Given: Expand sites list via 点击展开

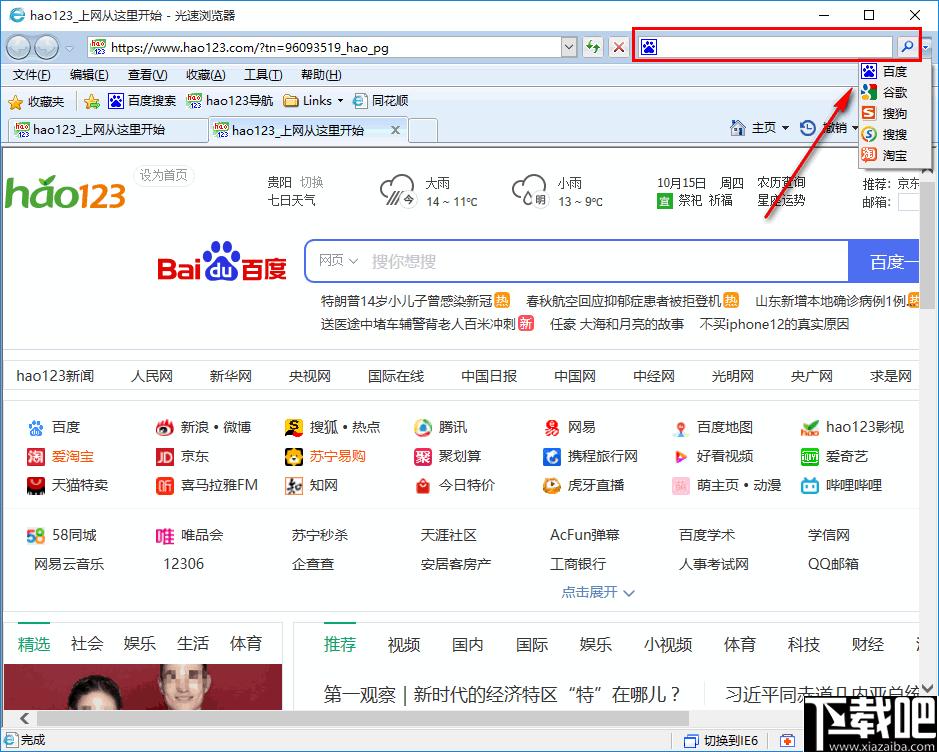Looking at the screenshot, I should point(598,592).
